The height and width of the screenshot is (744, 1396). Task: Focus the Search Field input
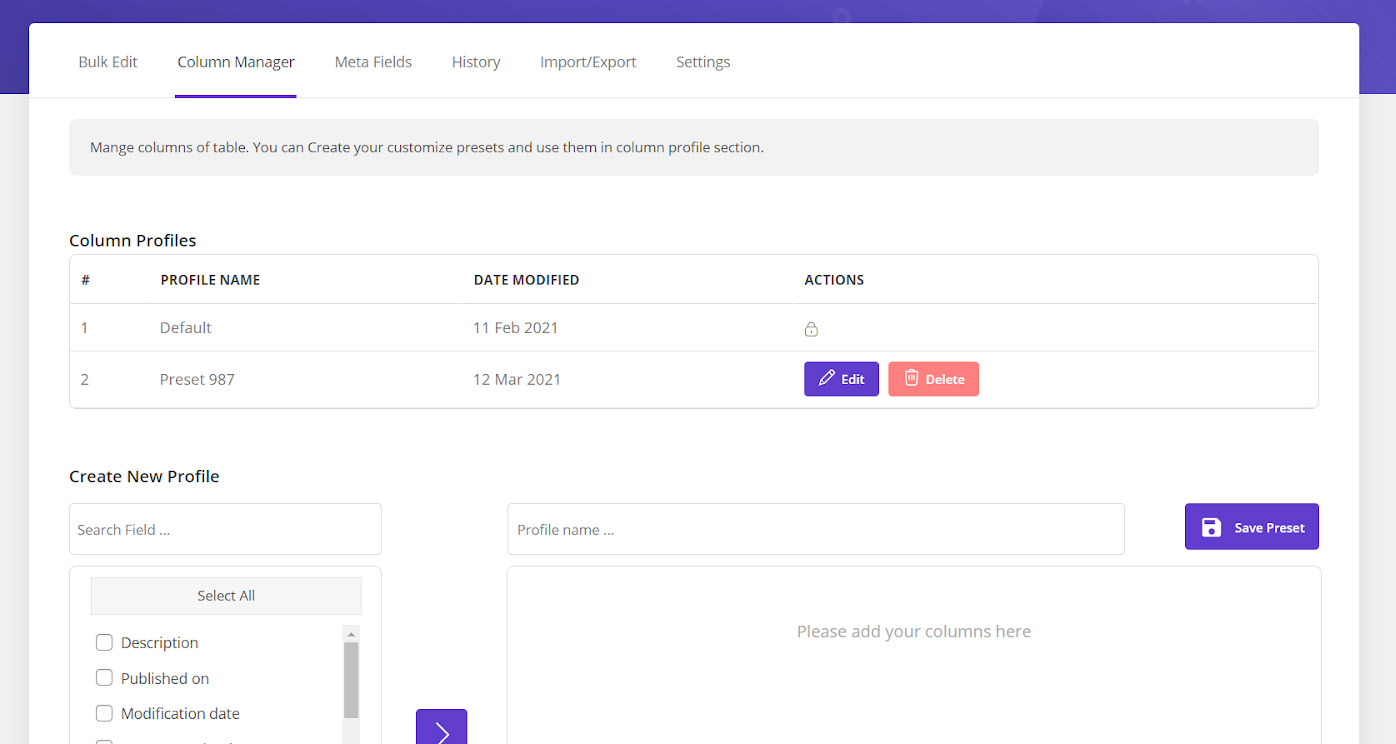click(225, 529)
